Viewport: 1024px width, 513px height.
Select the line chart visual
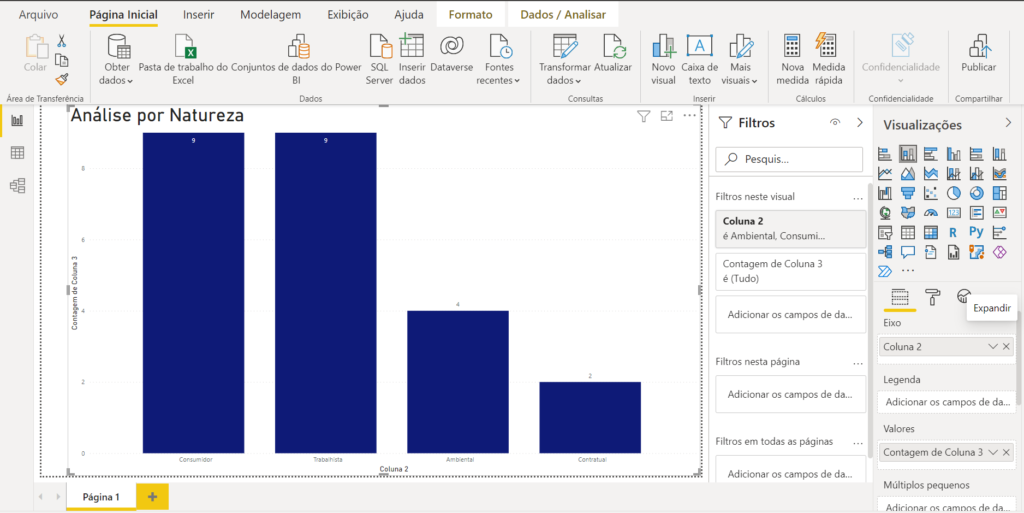(885, 174)
